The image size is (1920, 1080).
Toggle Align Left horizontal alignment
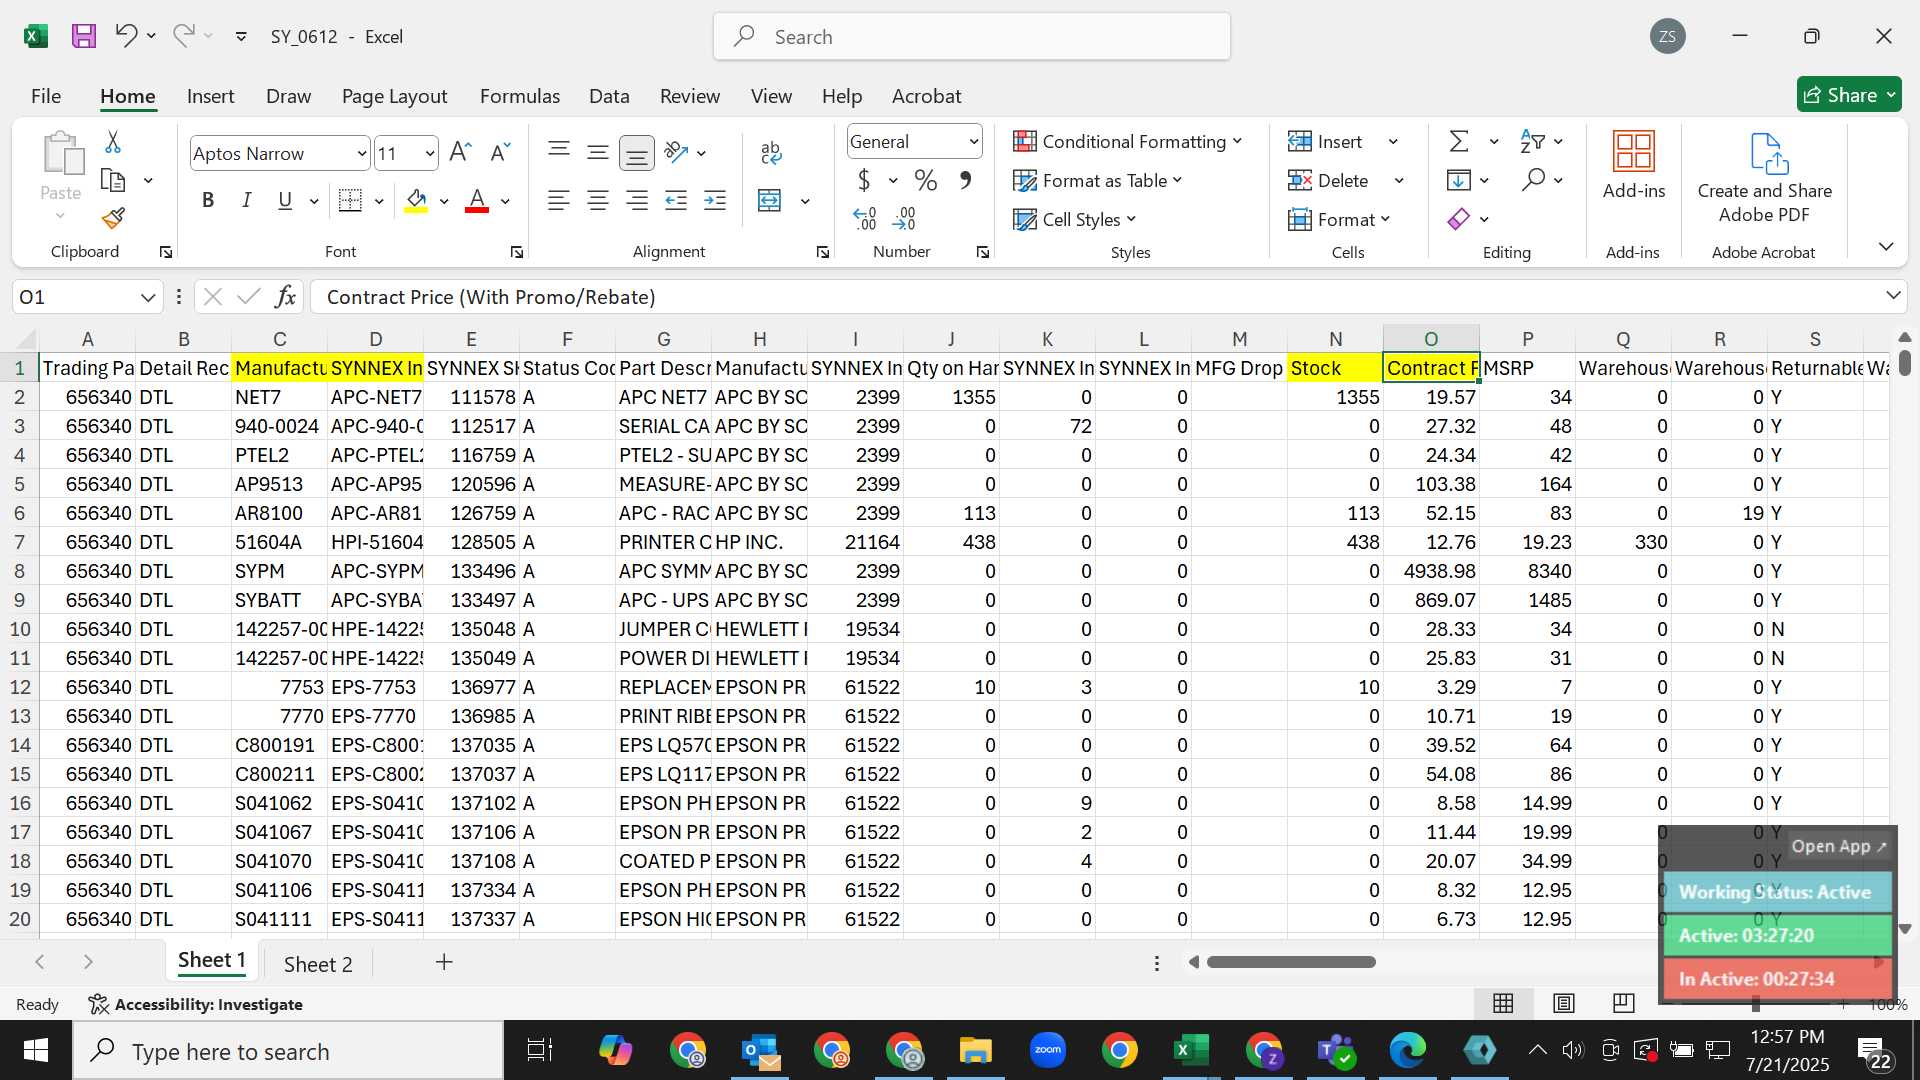(559, 201)
